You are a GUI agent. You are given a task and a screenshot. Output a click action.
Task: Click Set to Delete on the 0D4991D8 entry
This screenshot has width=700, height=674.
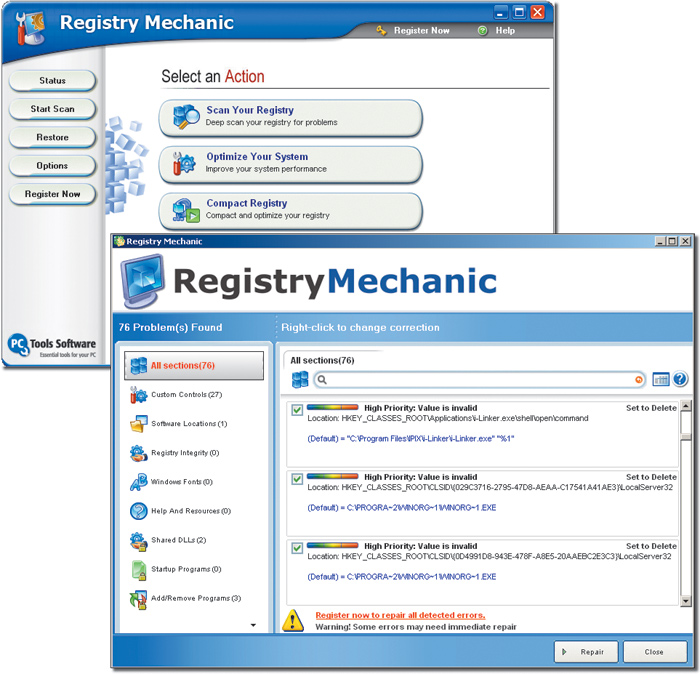pos(651,546)
